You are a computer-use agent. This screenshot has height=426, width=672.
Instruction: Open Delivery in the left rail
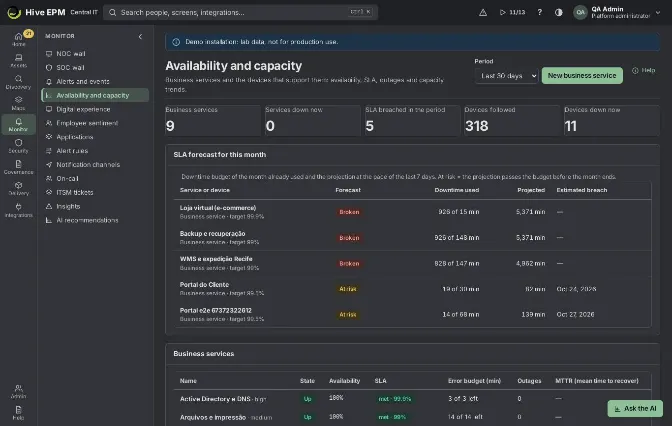coord(18,189)
